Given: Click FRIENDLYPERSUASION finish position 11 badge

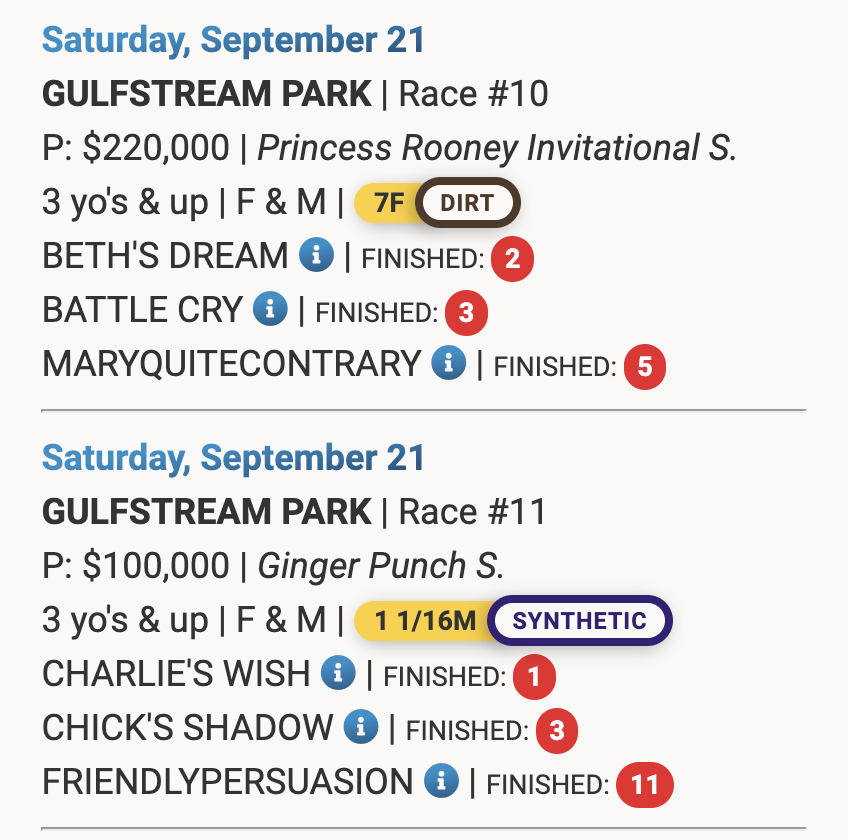Looking at the screenshot, I should pyautogui.click(x=645, y=785).
